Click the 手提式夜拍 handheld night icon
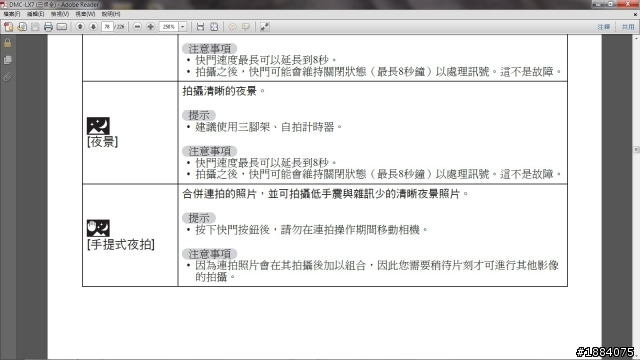Viewport: 640px width, 360px height. click(98, 229)
